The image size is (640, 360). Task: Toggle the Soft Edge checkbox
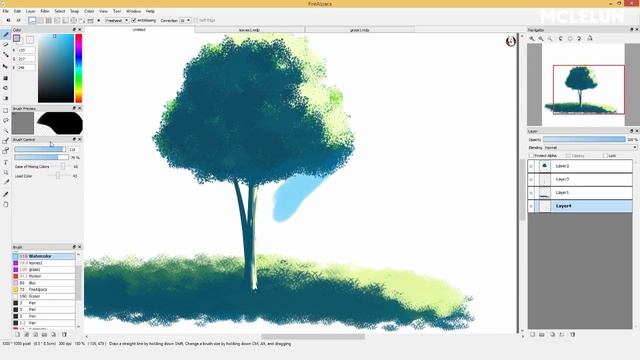(196, 20)
